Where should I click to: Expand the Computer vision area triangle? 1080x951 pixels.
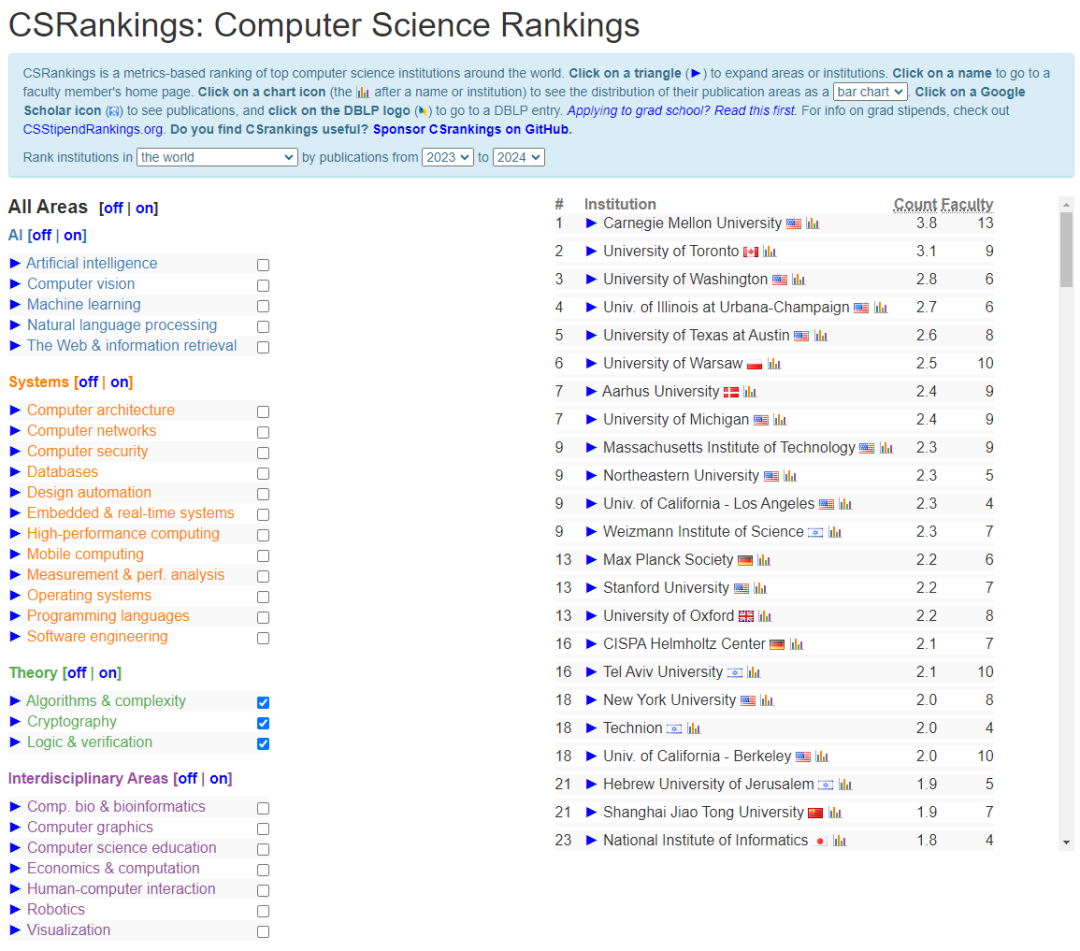tap(15, 284)
